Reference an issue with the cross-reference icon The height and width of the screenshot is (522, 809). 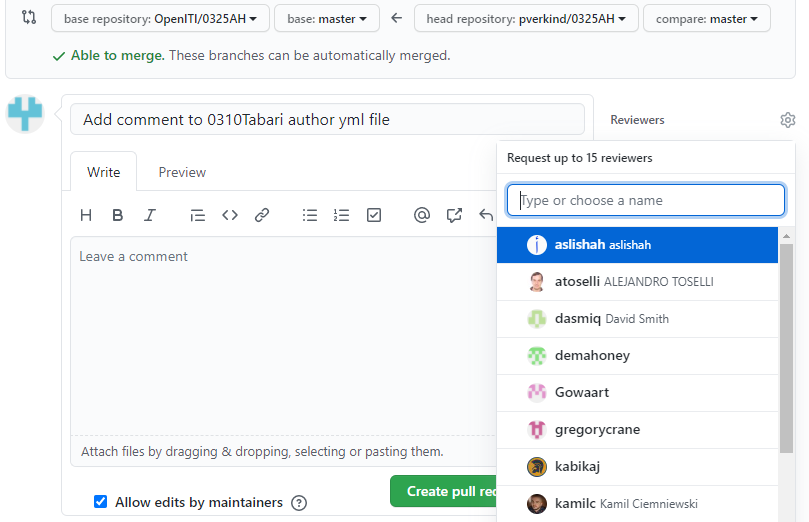pos(454,215)
